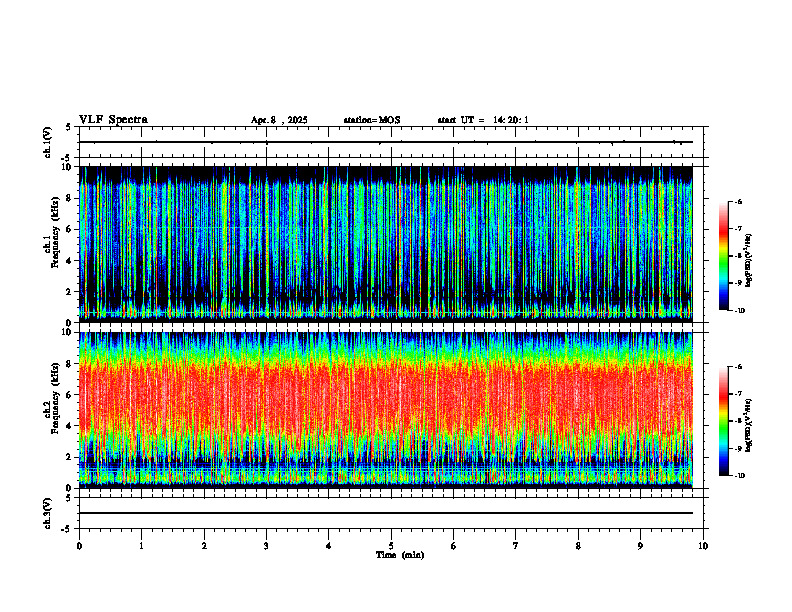Click the ch.2 spectrogram color bar
Viewport: 792px width, 612px height.
click(x=723, y=421)
